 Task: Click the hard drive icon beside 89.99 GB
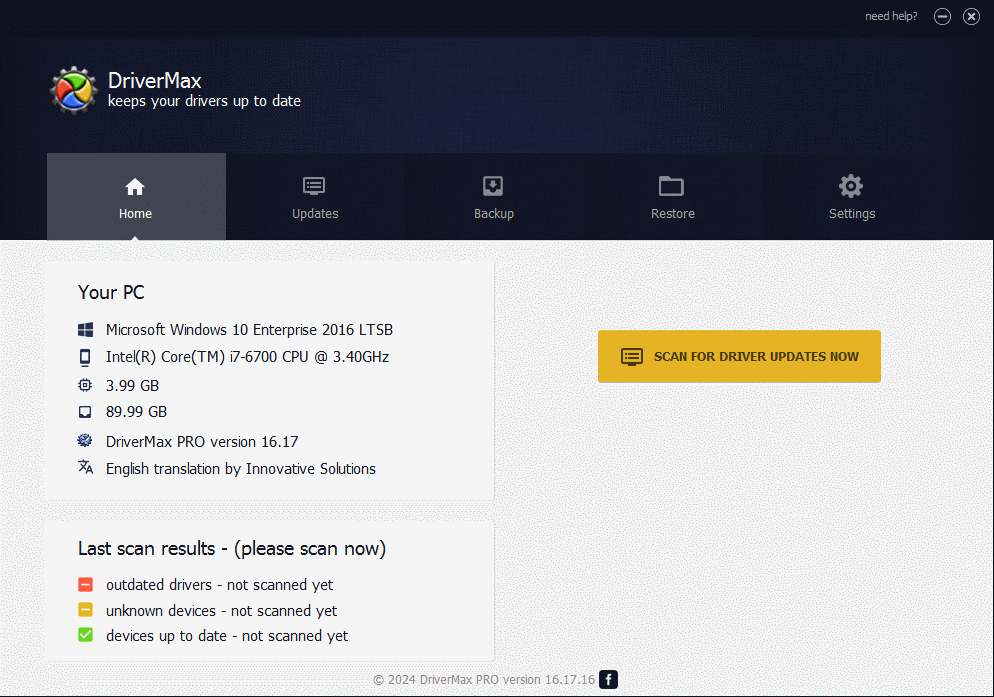click(x=85, y=412)
